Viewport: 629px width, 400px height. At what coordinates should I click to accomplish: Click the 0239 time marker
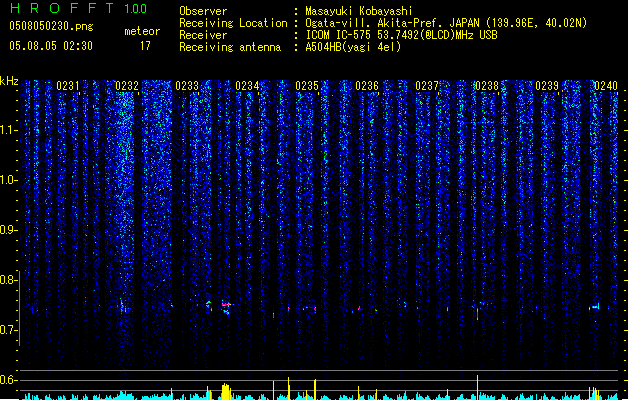click(547, 86)
